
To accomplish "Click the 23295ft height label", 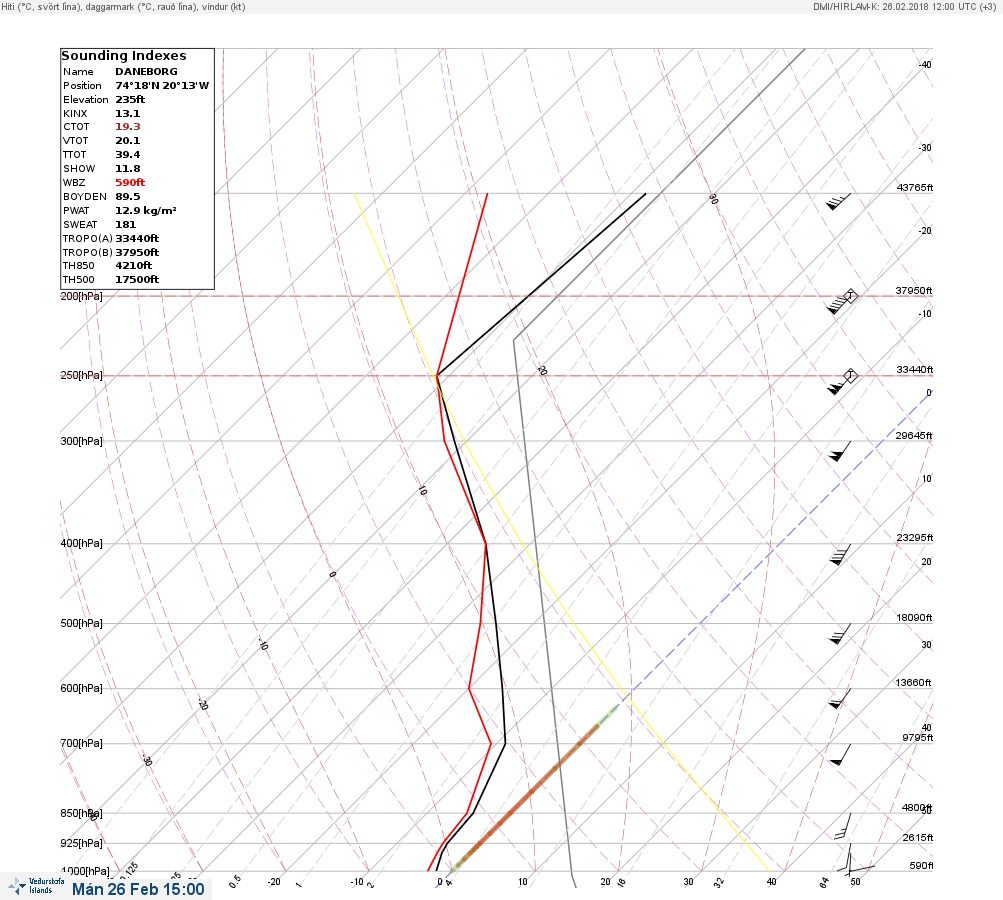I will [x=915, y=537].
